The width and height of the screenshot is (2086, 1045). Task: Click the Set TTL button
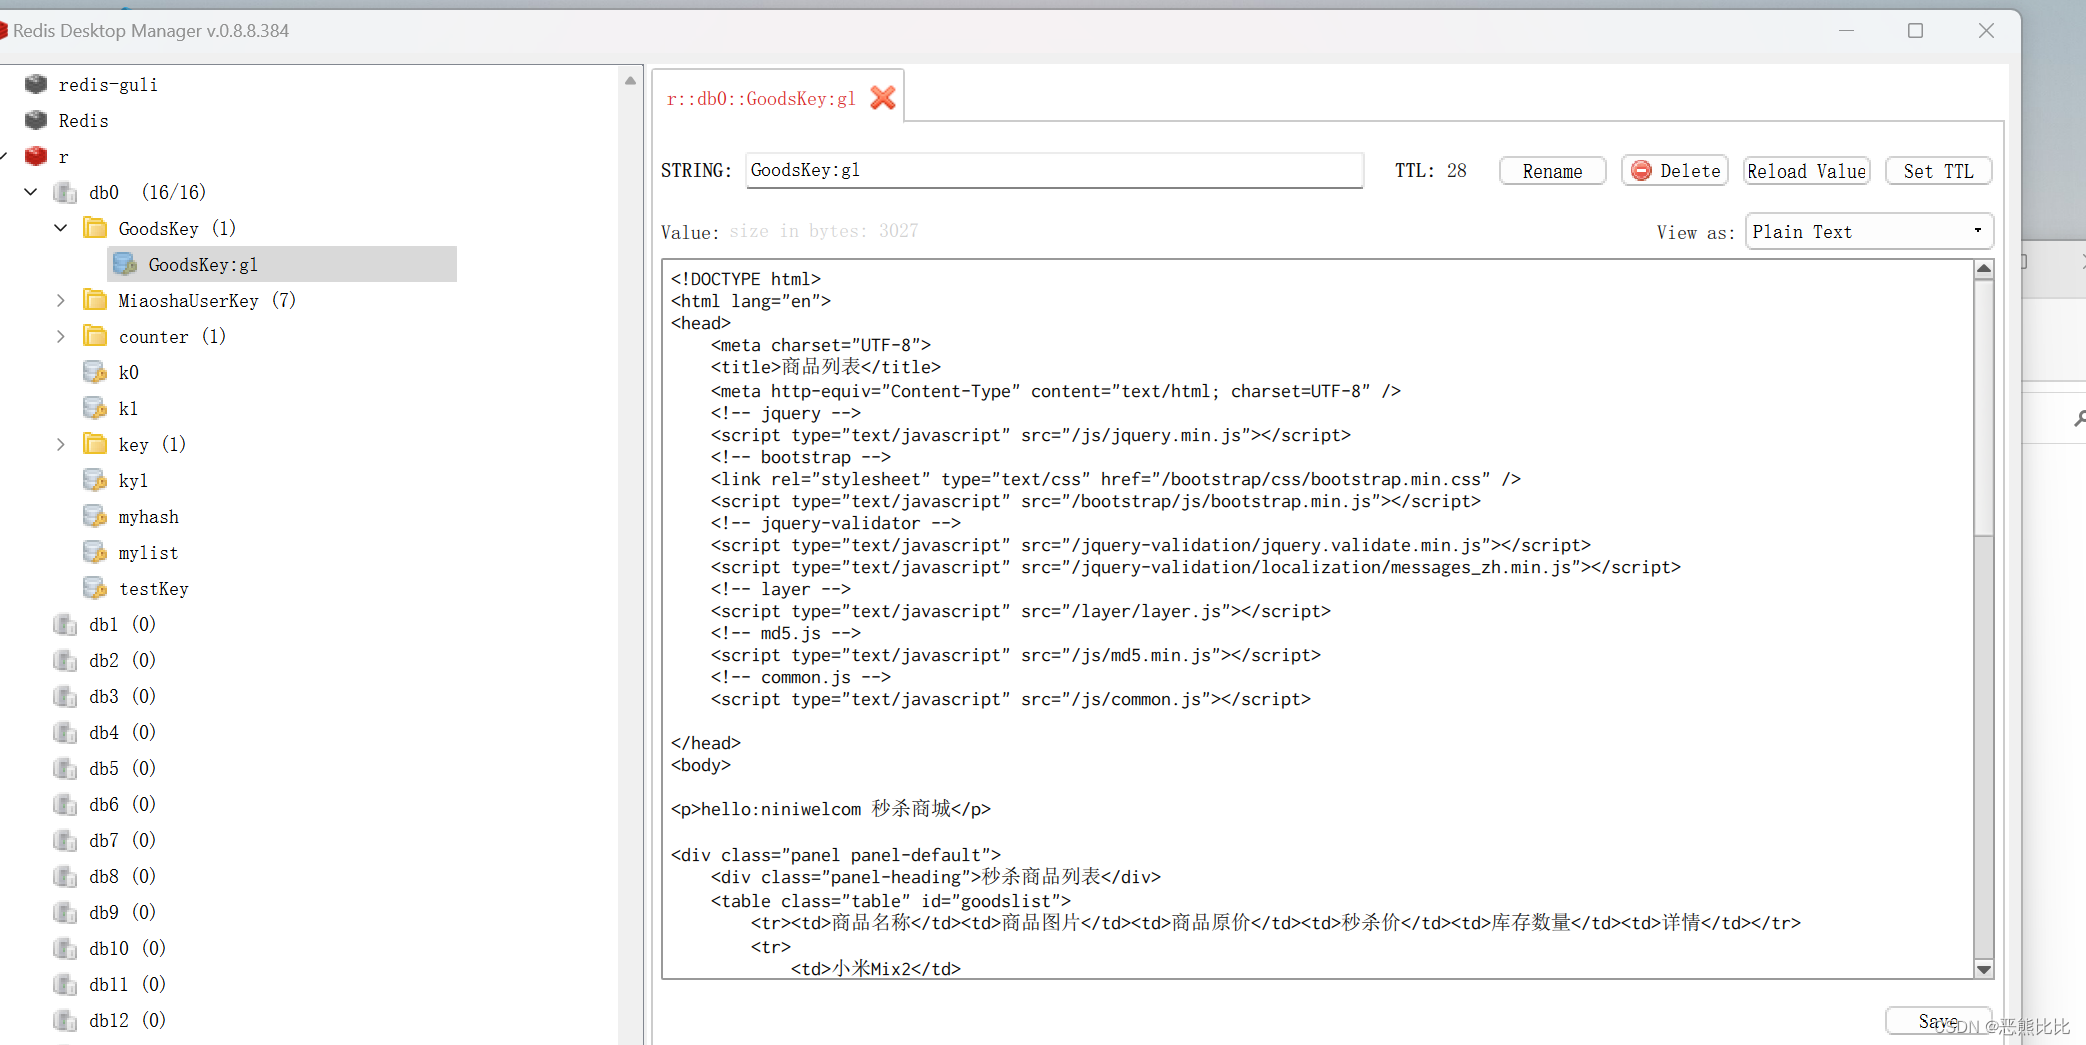[x=1938, y=171]
